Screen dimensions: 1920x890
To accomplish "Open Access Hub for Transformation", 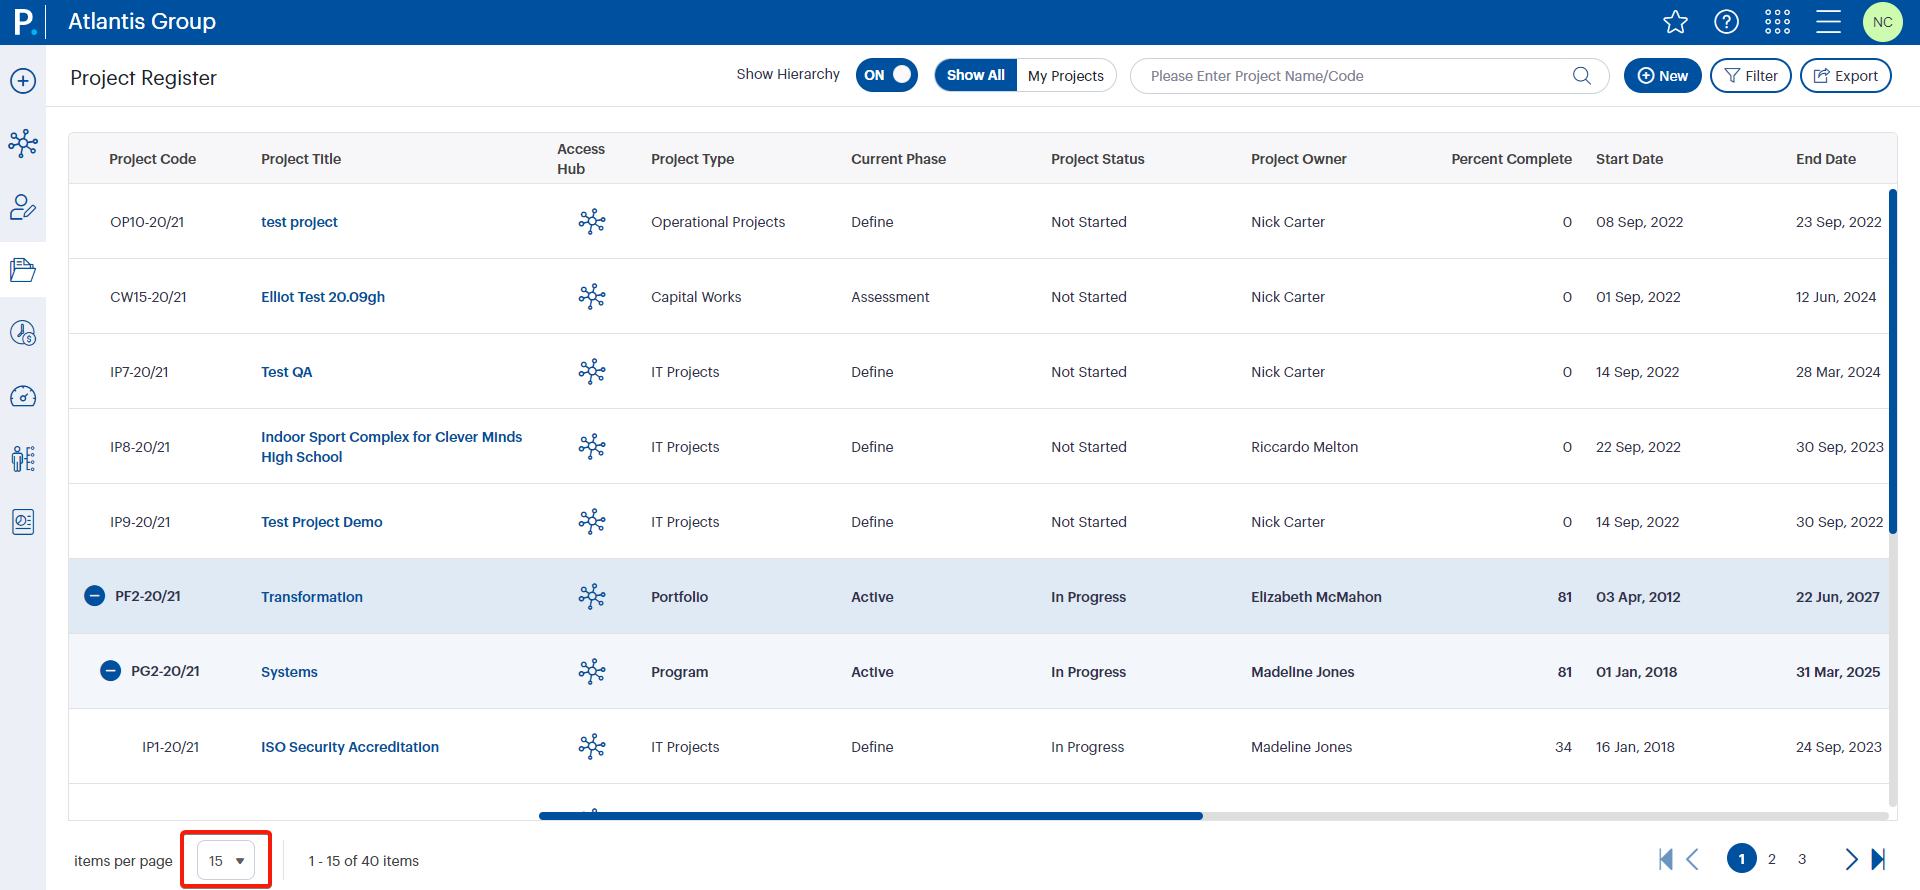I will click(x=592, y=596).
